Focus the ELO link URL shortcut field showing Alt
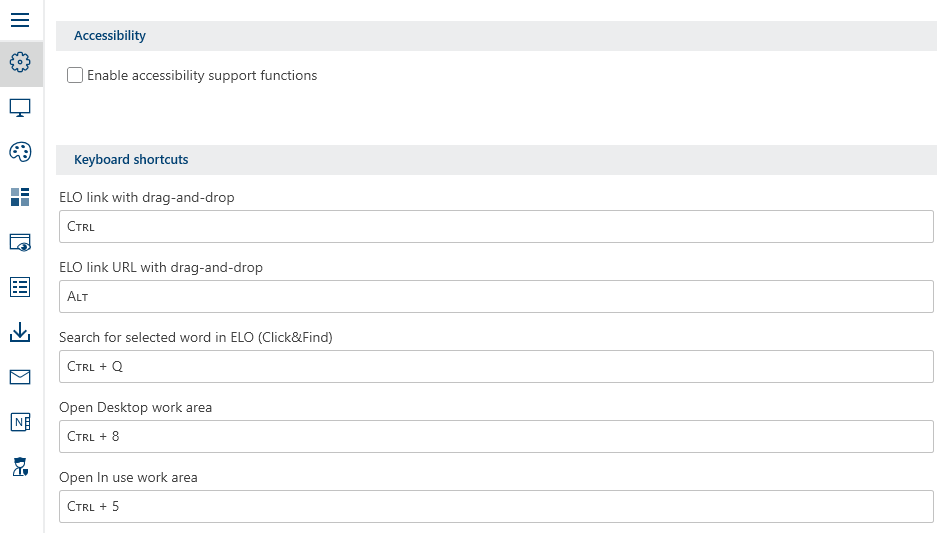This screenshot has width=948, height=533. pos(496,297)
